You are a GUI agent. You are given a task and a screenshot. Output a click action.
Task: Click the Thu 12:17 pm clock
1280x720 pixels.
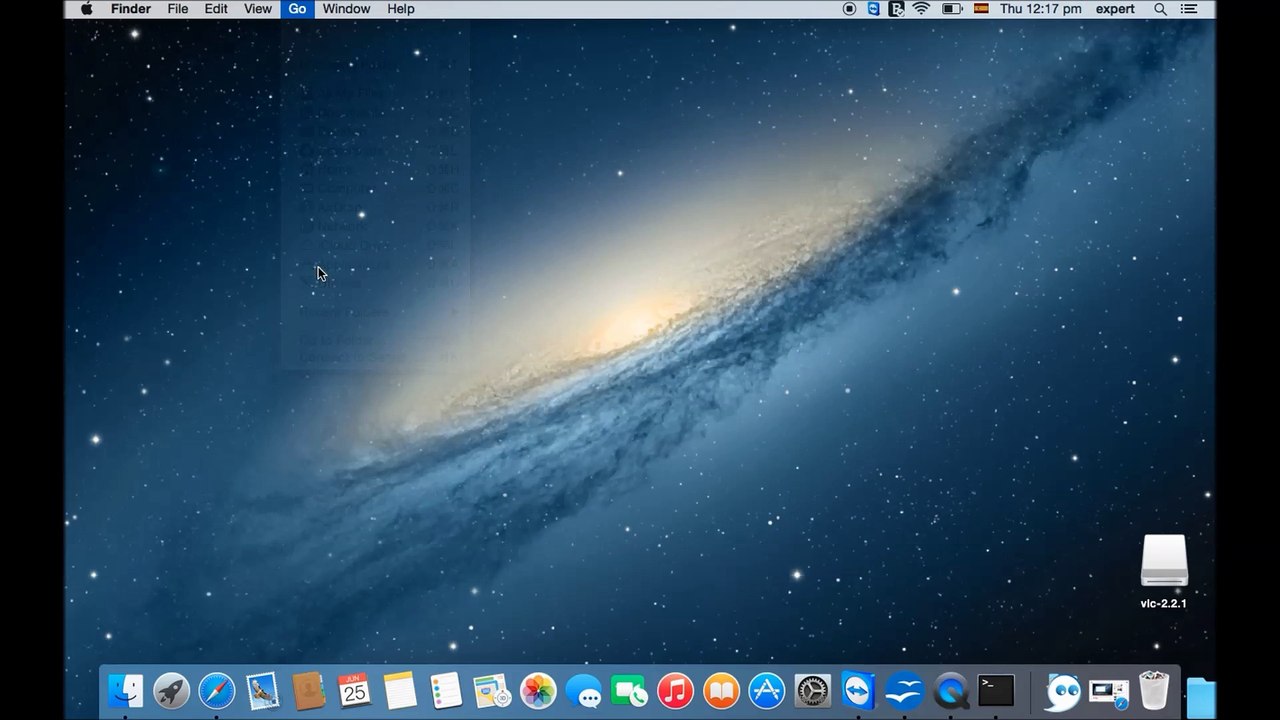(x=1041, y=9)
